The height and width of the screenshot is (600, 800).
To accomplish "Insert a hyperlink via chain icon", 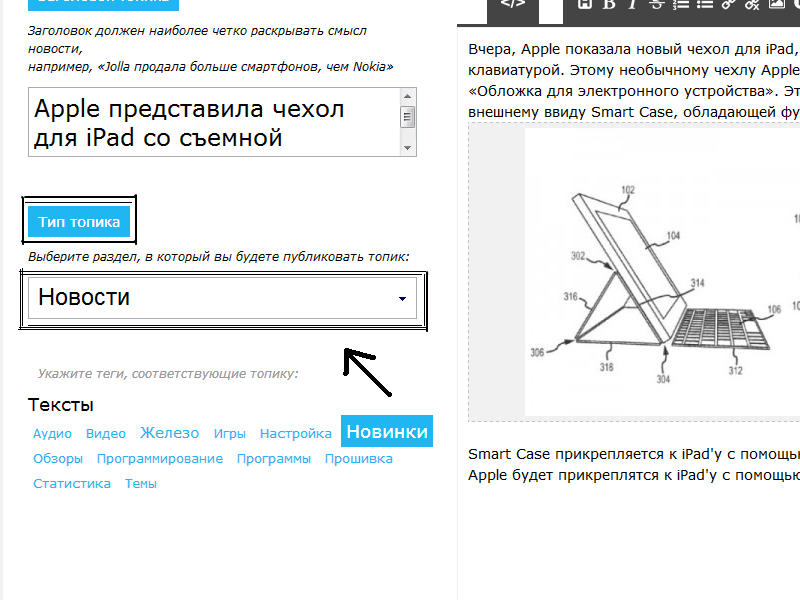I will (729, 4).
